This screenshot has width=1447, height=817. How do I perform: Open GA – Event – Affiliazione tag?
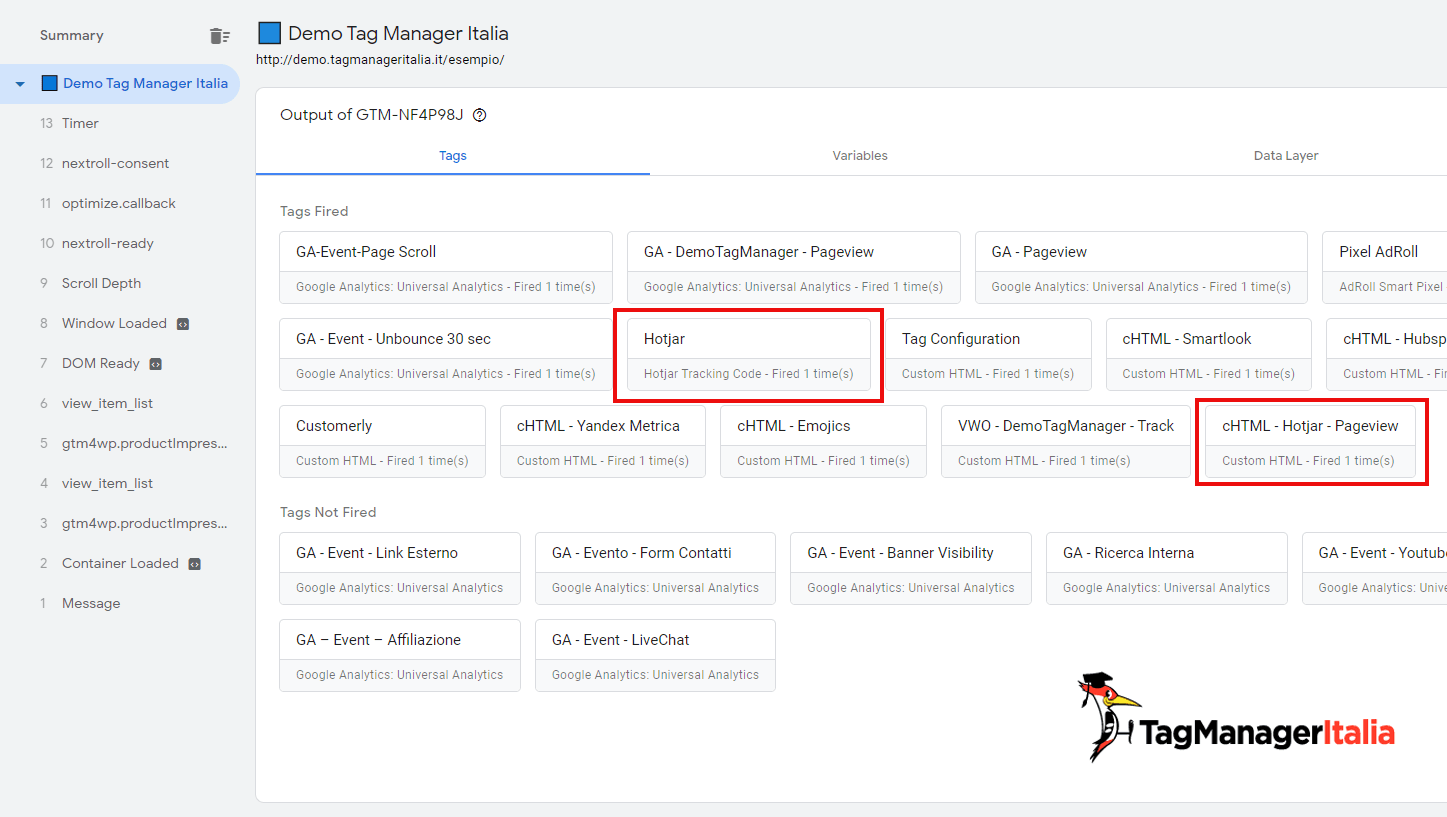coord(400,655)
